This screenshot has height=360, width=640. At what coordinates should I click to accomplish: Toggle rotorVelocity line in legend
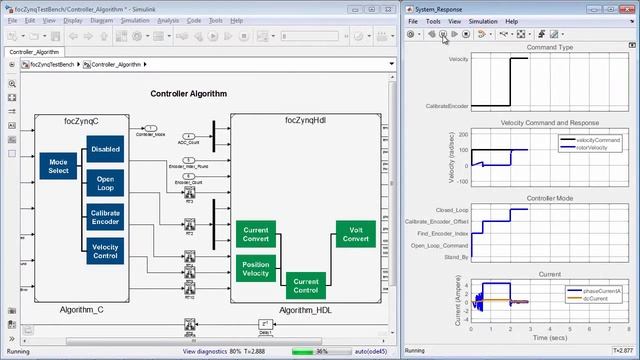point(584,148)
